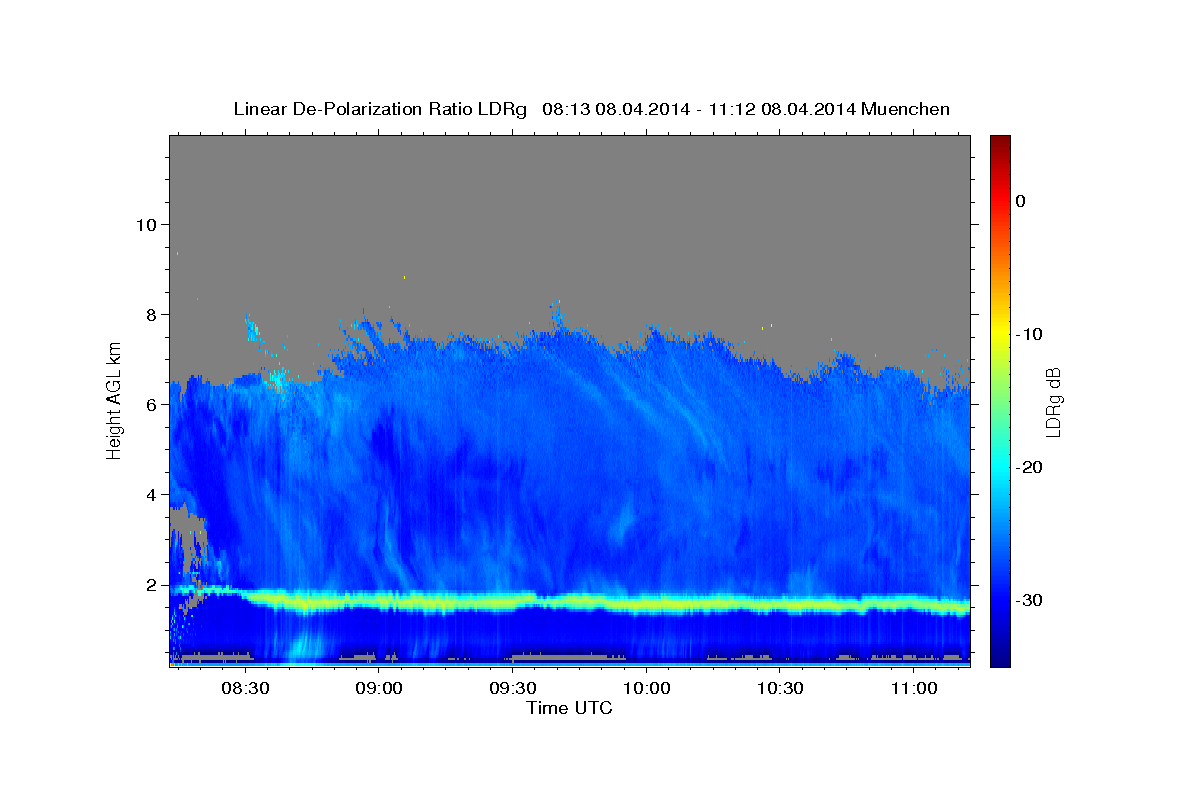Screen dimensions: 1200x800
Task: Click the dark blue bottom of the colorbar
Action: point(1000,657)
